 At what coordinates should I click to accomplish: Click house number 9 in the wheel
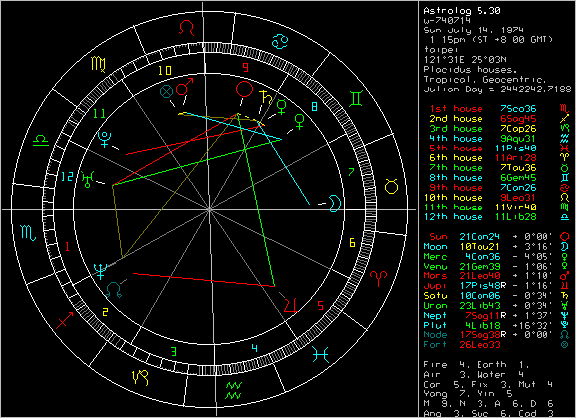click(245, 67)
